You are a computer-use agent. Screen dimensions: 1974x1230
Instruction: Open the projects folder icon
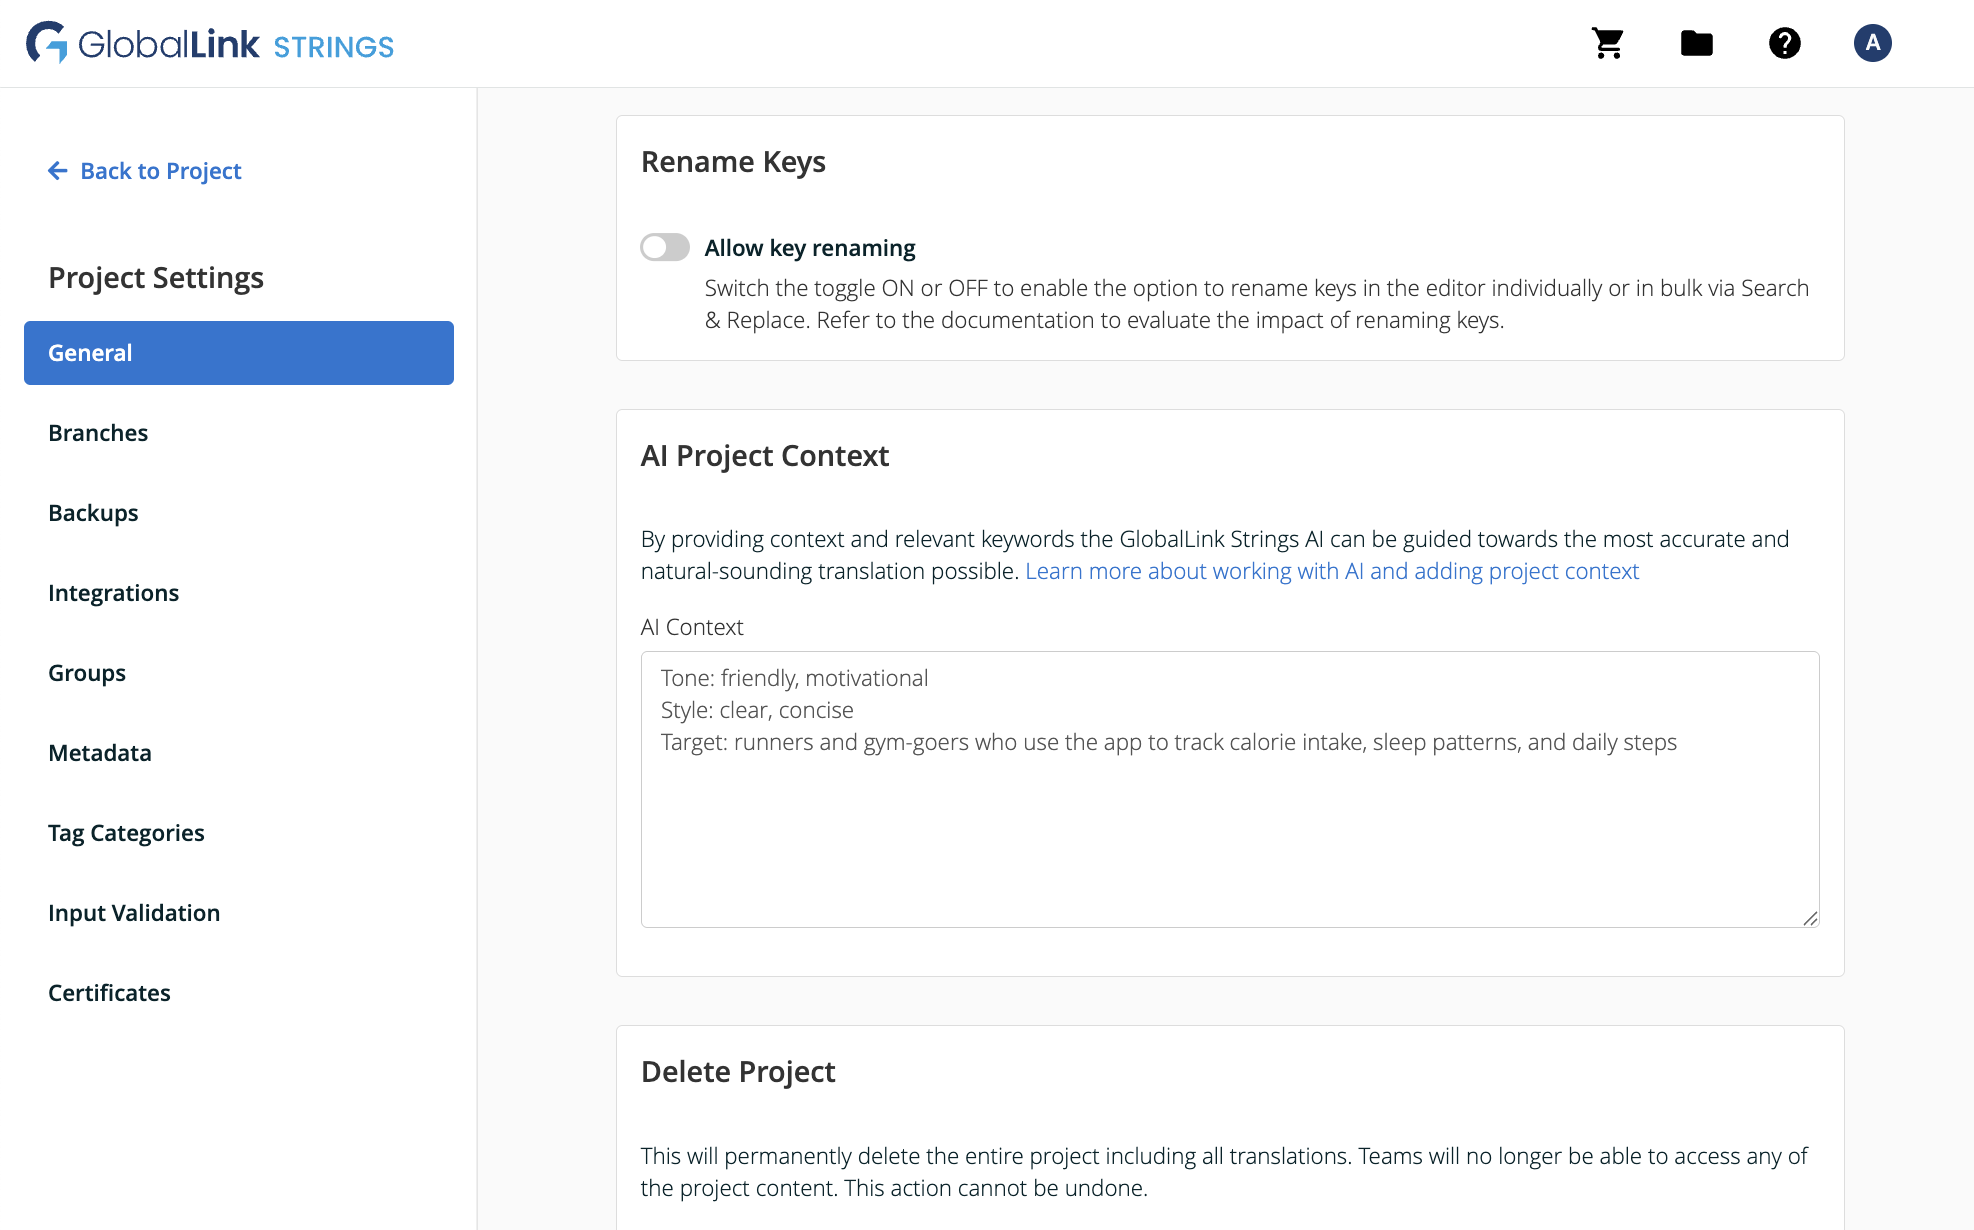click(x=1695, y=43)
